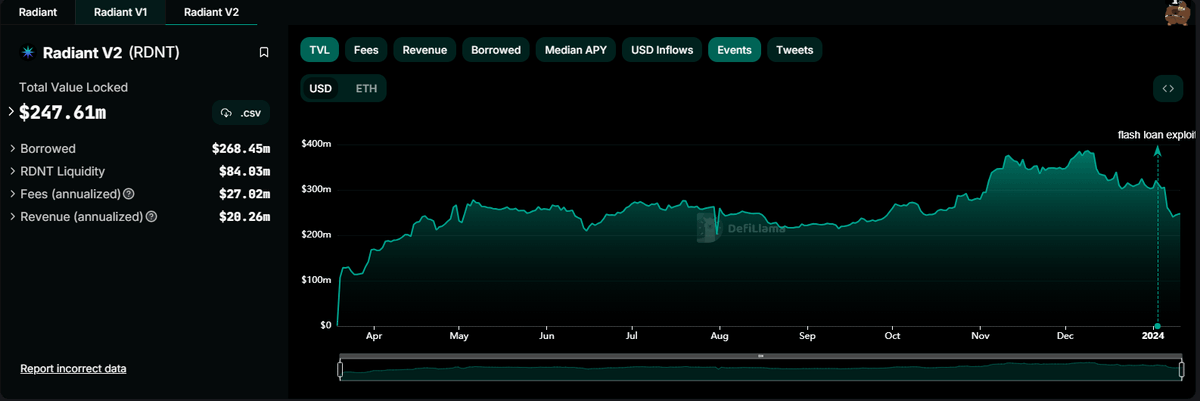Toggle the Events markers
This screenshot has height=401, width=1200.
(x=734, y=49)
